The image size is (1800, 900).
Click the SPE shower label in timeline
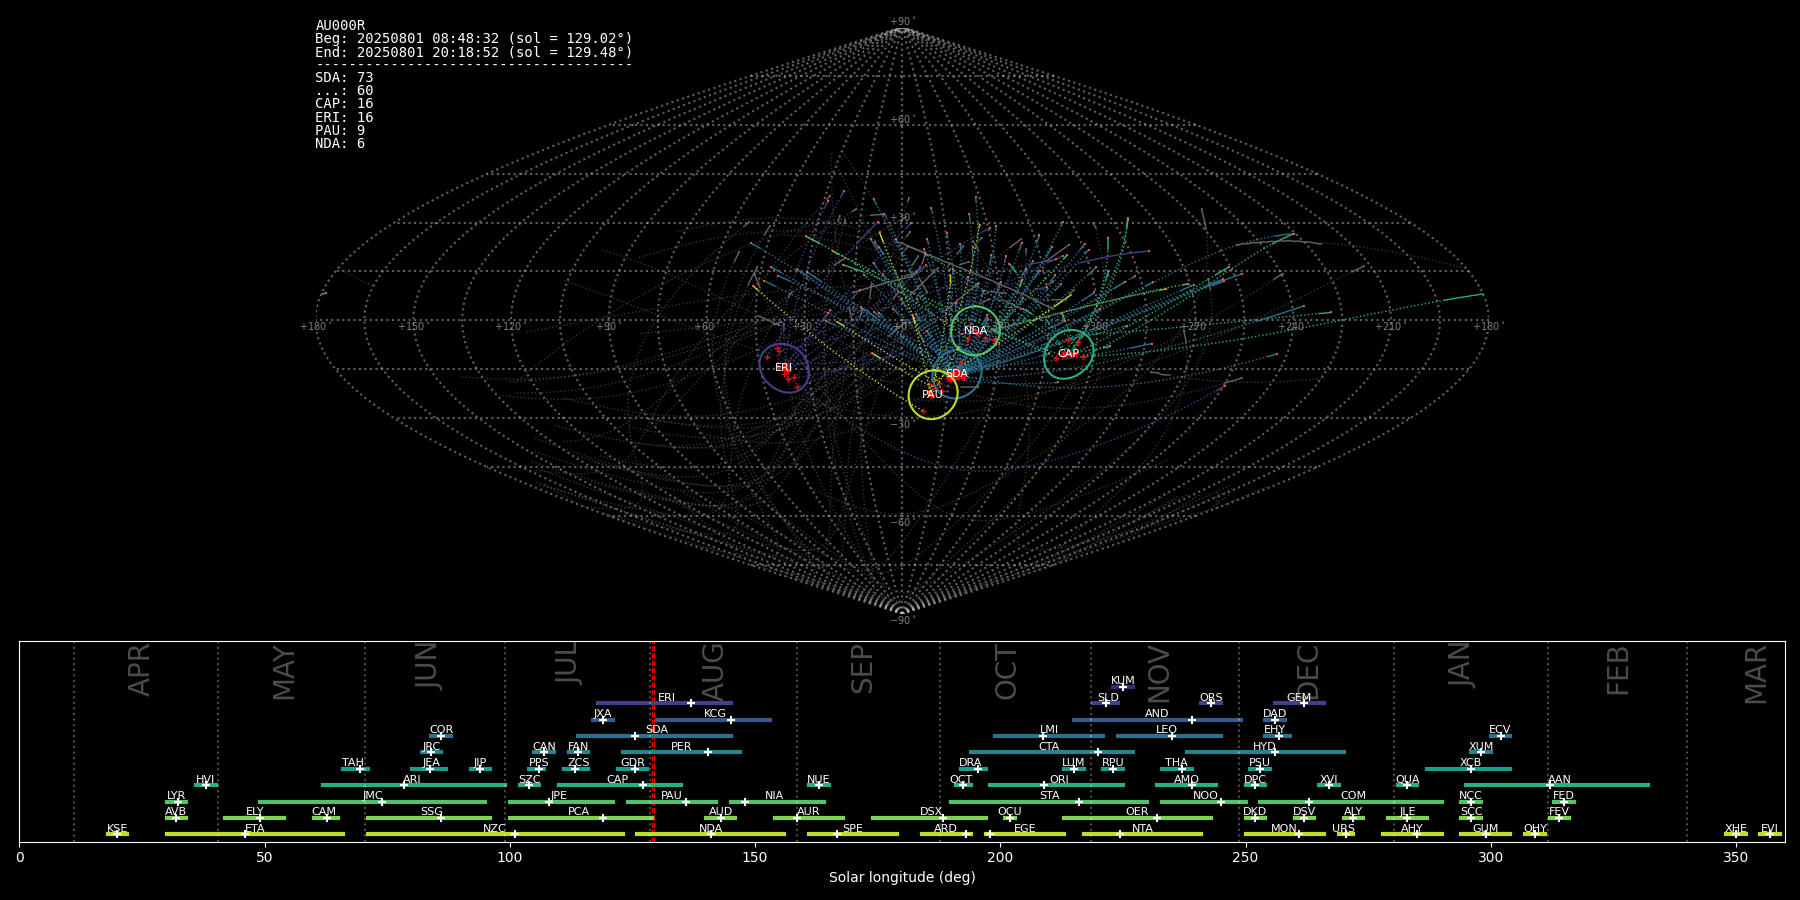(853, 829)
